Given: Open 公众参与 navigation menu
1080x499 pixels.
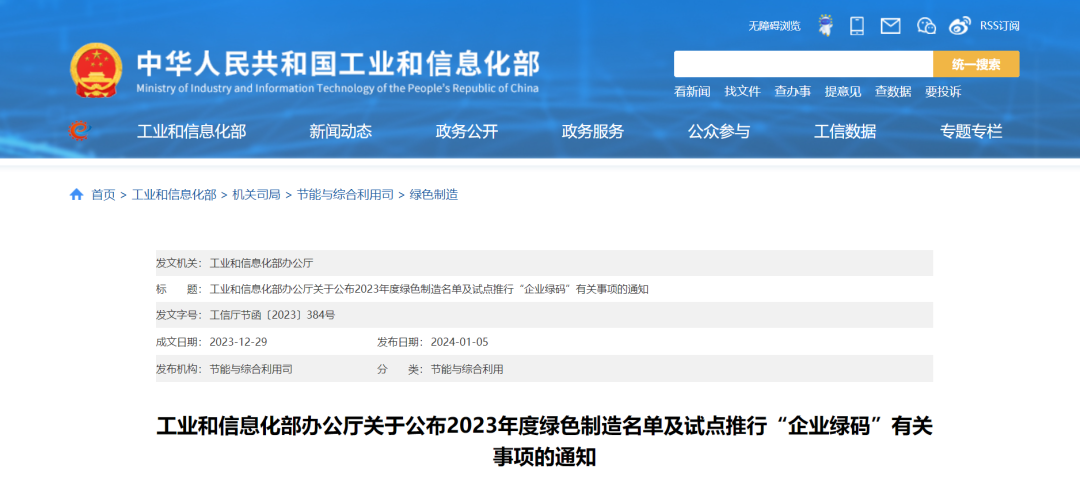Looking at the screenshot, I should pos(718,132).
